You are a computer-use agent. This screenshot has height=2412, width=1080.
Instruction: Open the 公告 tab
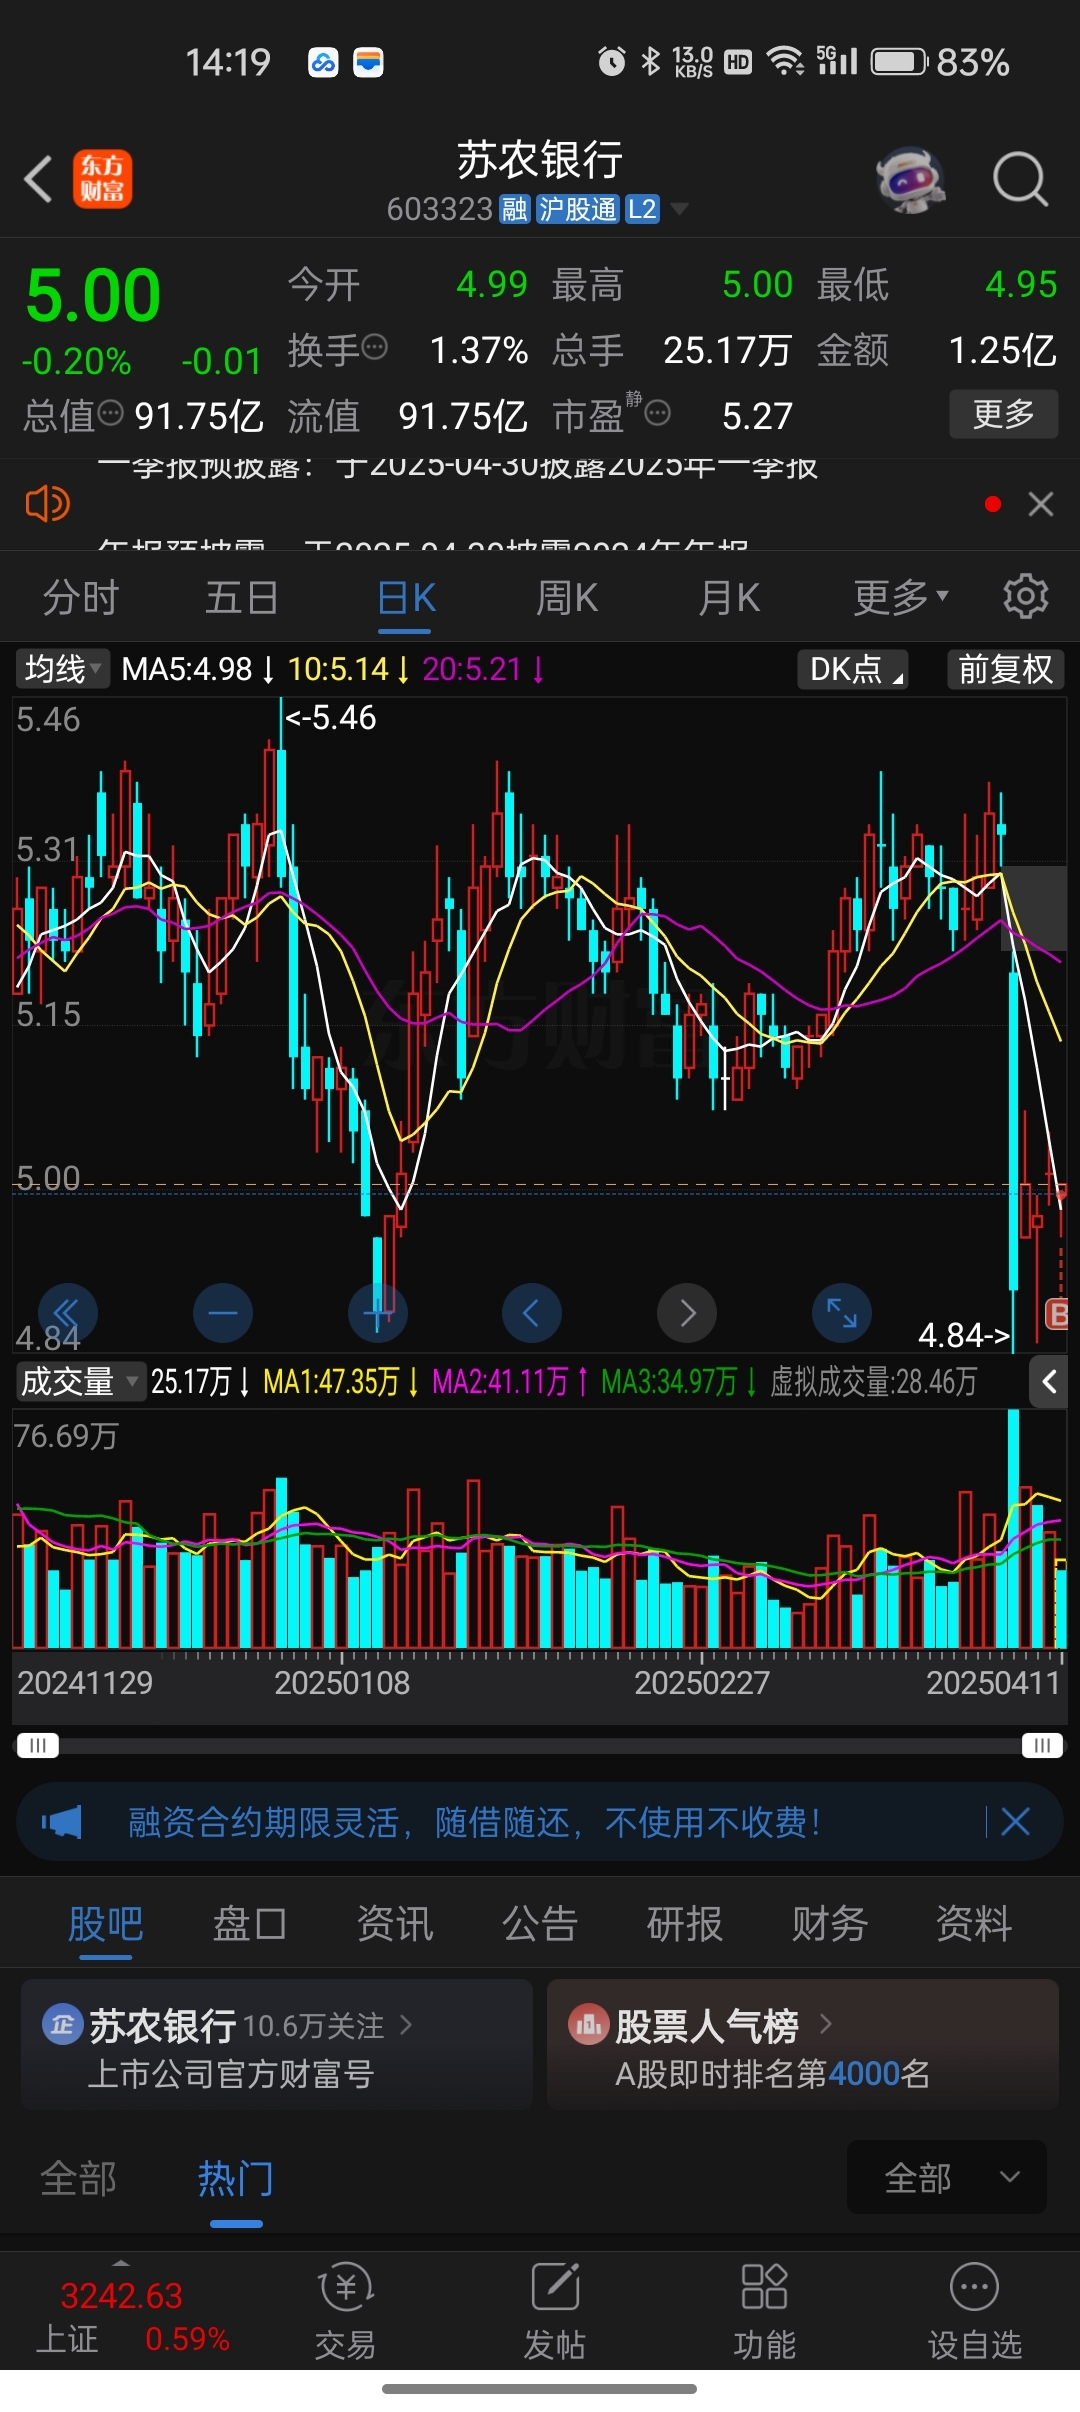[x=539, y=1923]
